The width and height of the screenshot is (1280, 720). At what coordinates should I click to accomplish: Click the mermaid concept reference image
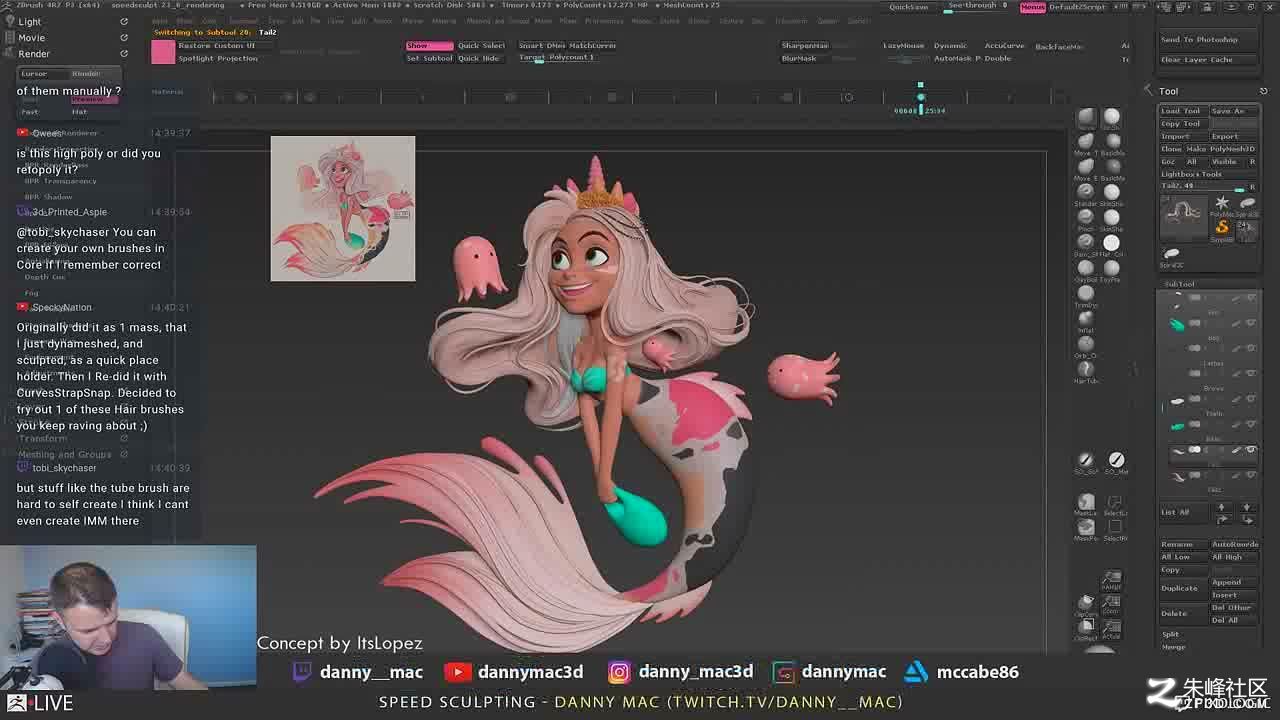point(343,209)
